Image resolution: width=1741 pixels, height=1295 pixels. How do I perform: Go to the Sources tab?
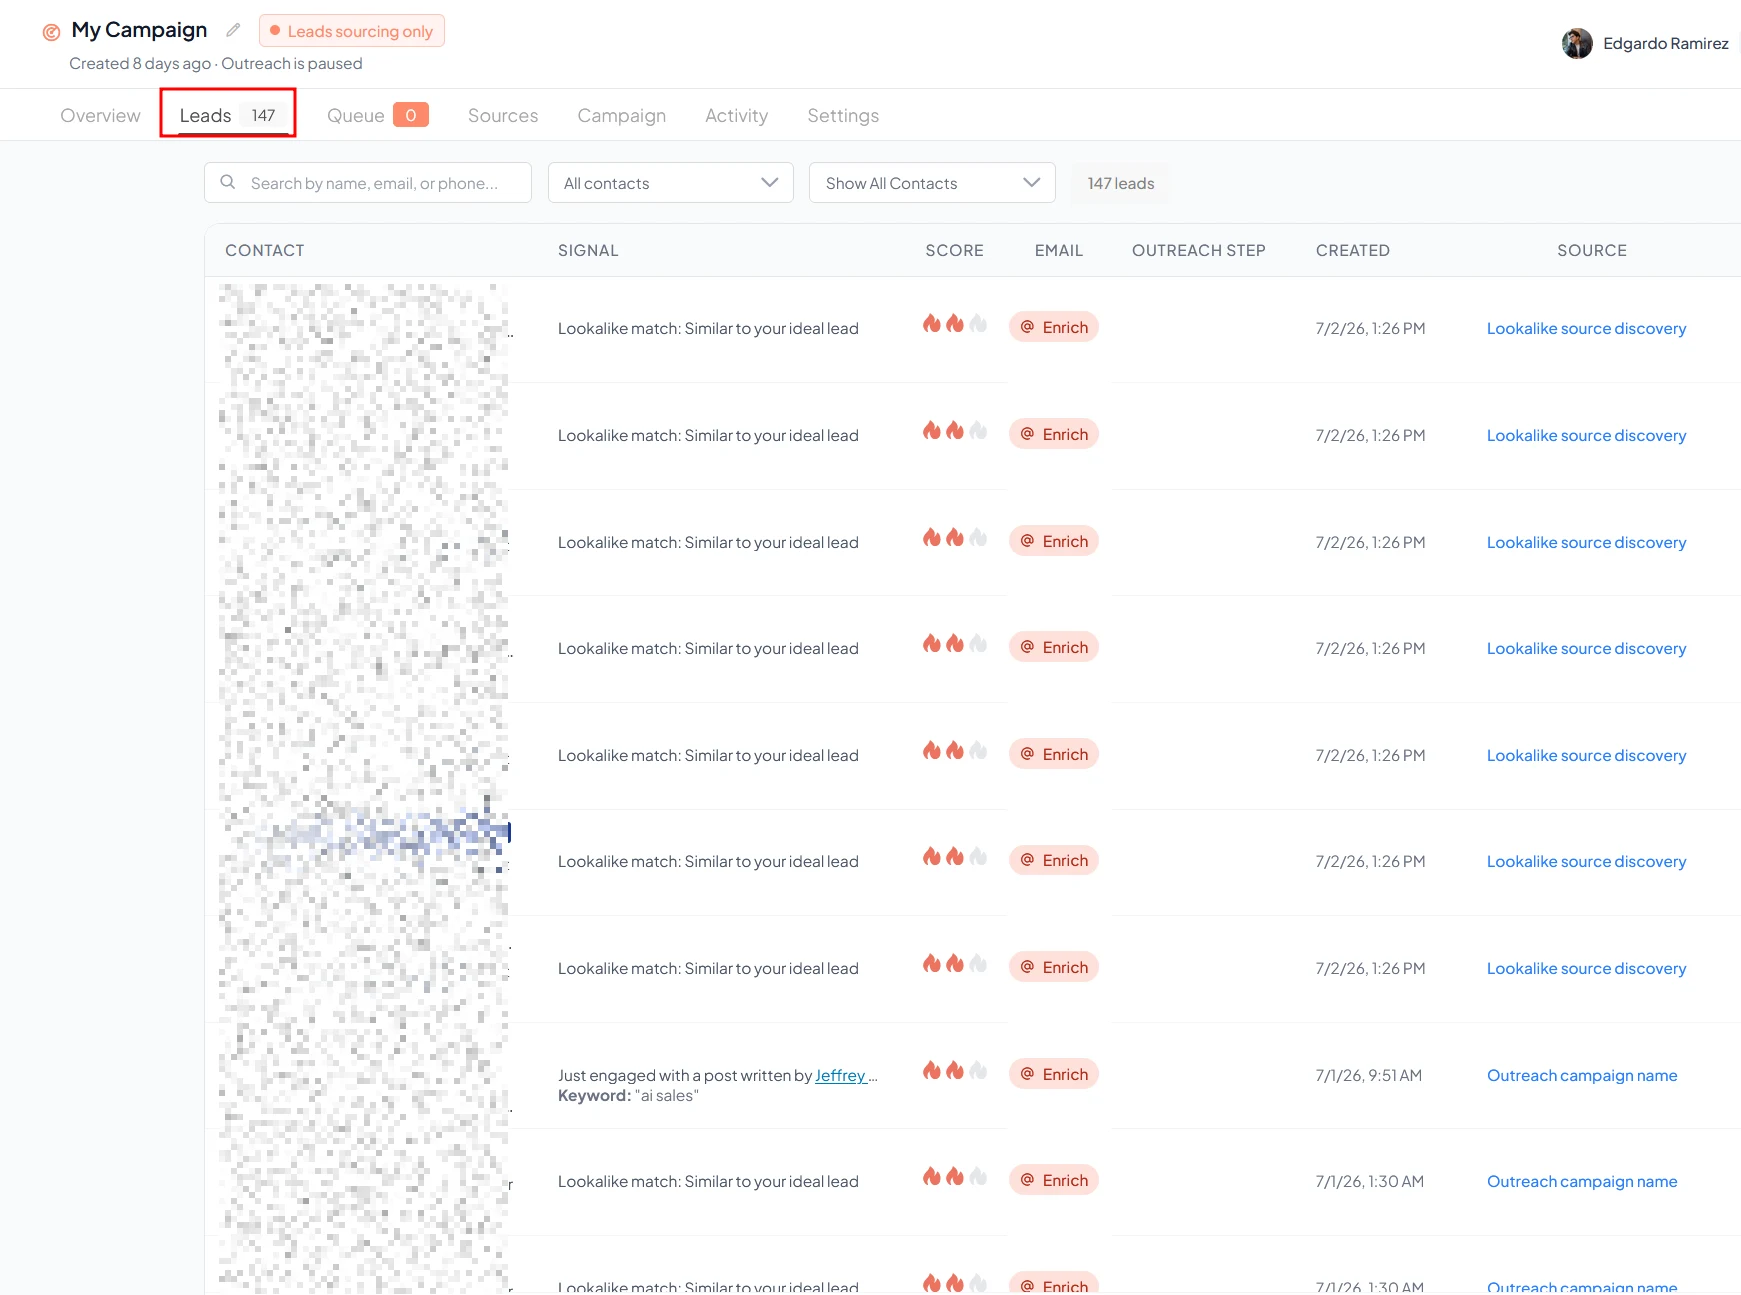coord(503,115)
